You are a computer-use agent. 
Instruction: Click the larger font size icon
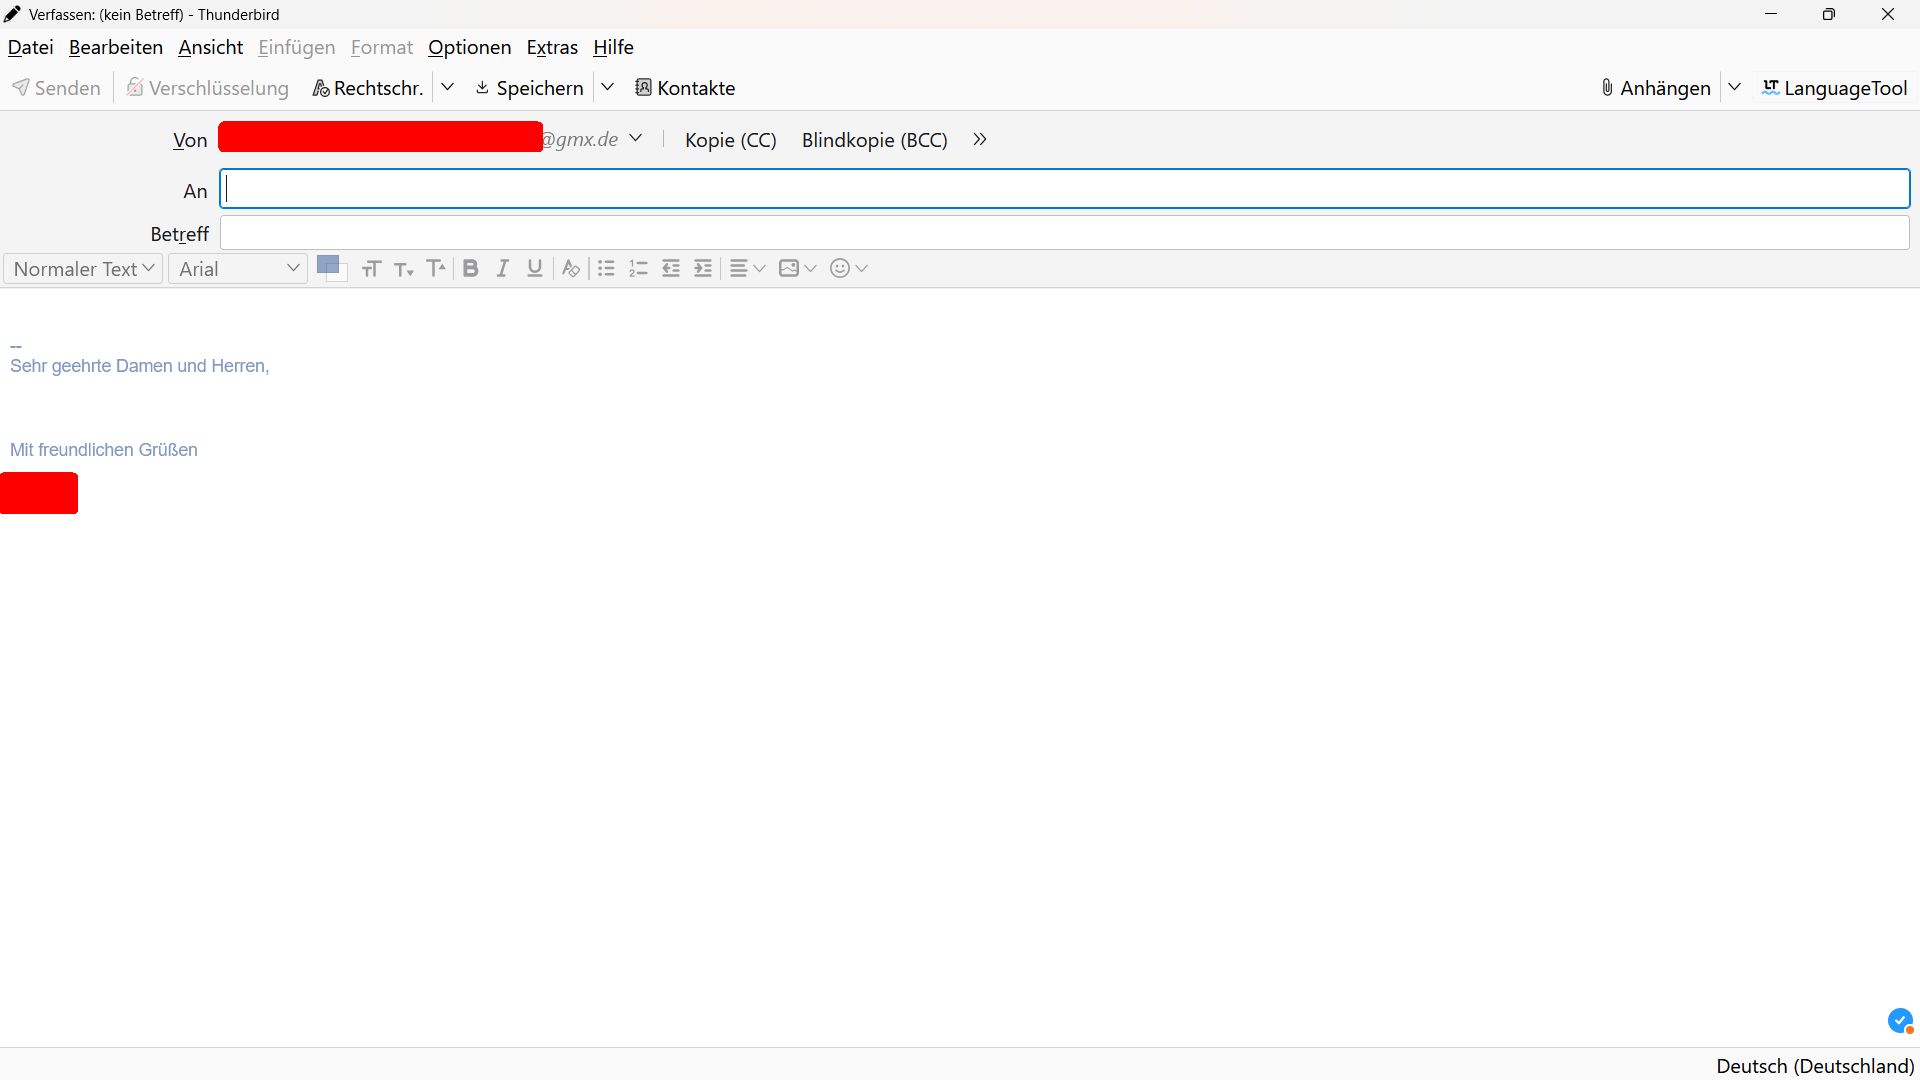(436, 268)
